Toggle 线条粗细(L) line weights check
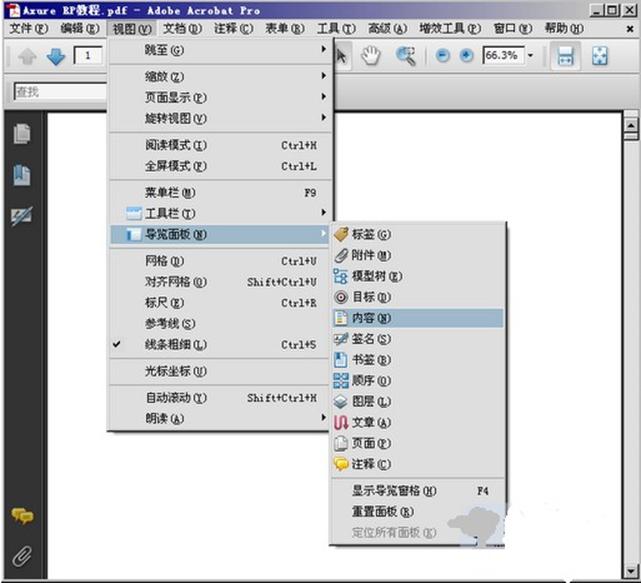This screenshot has height=583, width=641. coord(220,345)
